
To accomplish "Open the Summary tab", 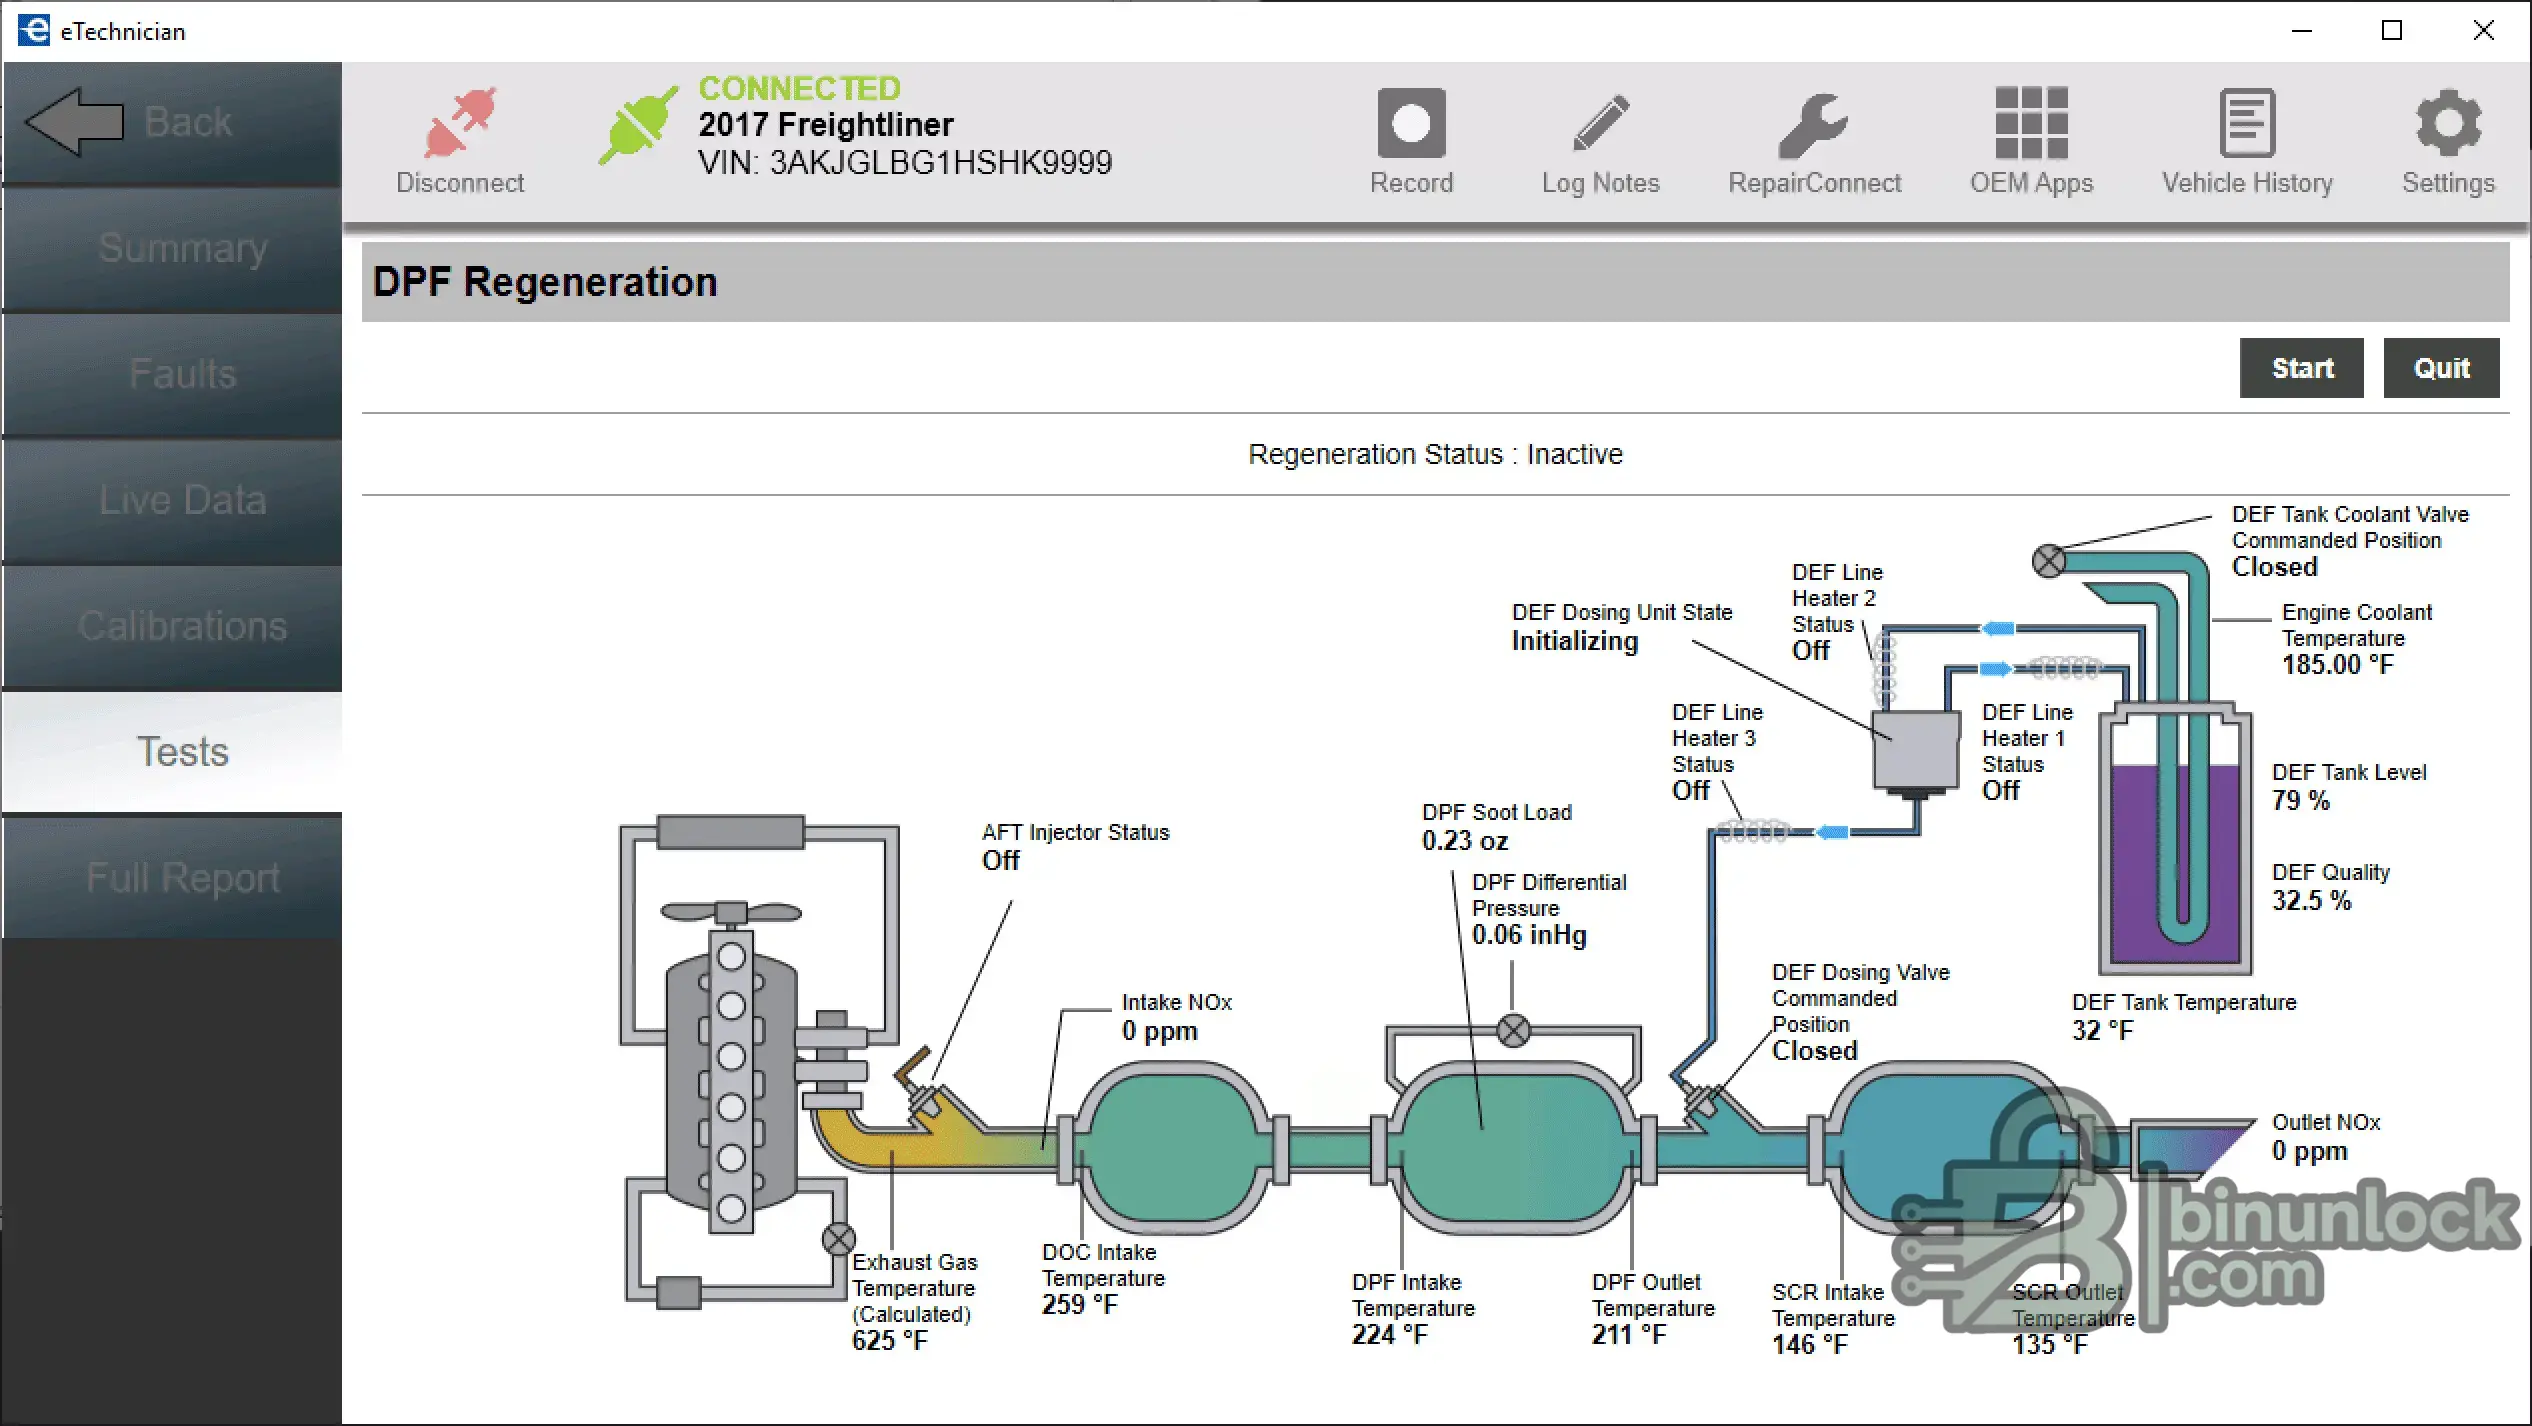I will (172, 249).
